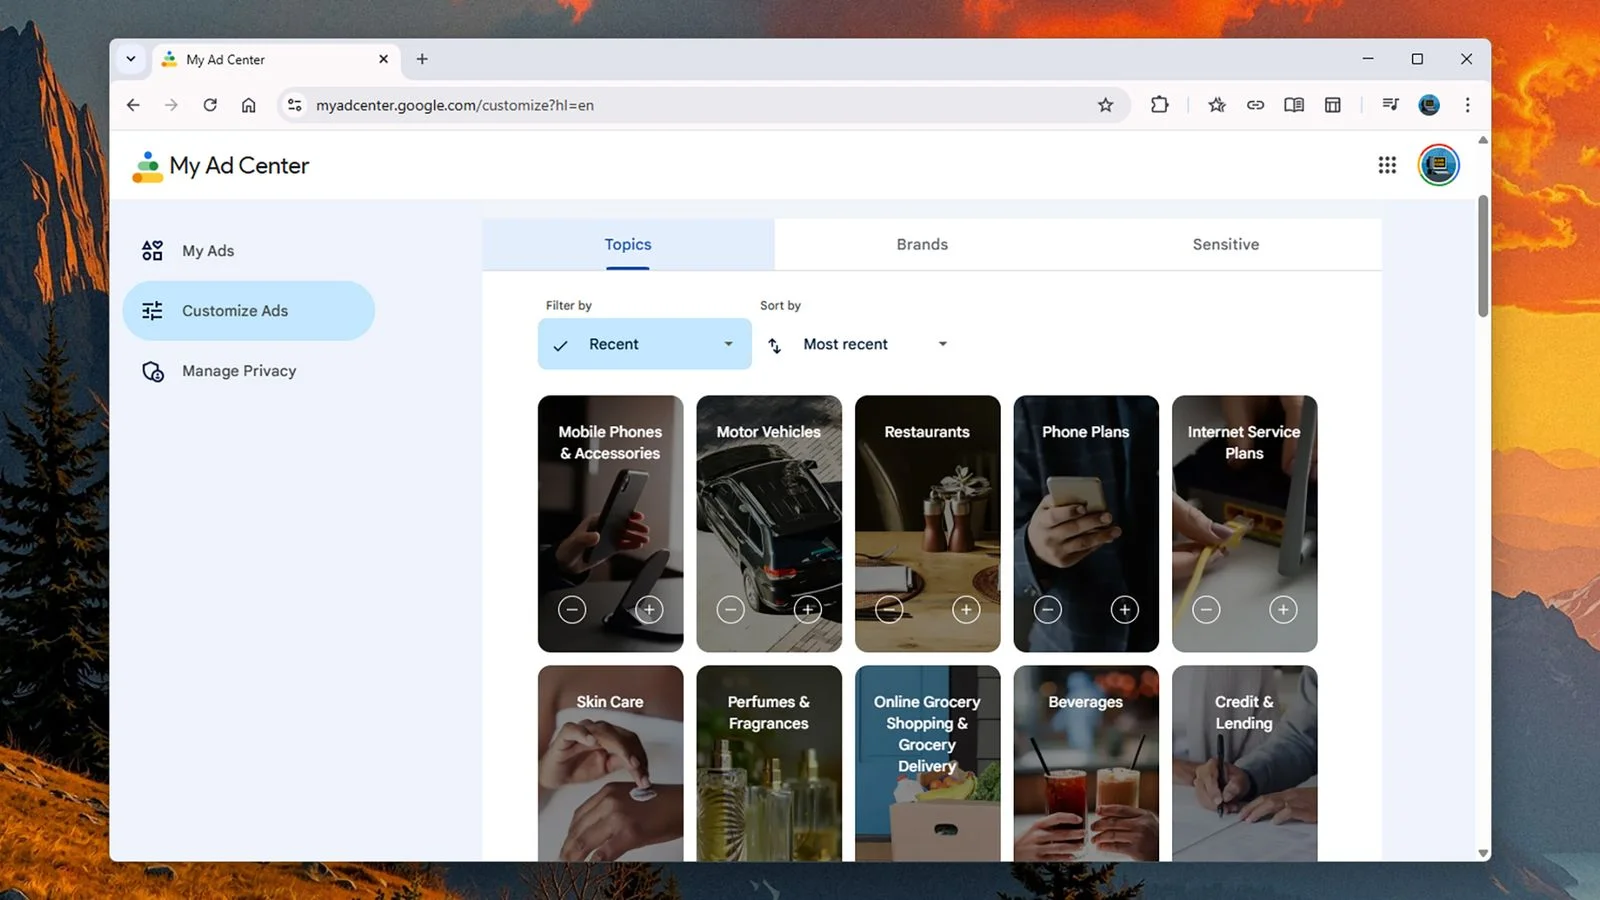1600x900 pixels.
Task: Switch to the Topics tab
Action: (x=628, y=245)
